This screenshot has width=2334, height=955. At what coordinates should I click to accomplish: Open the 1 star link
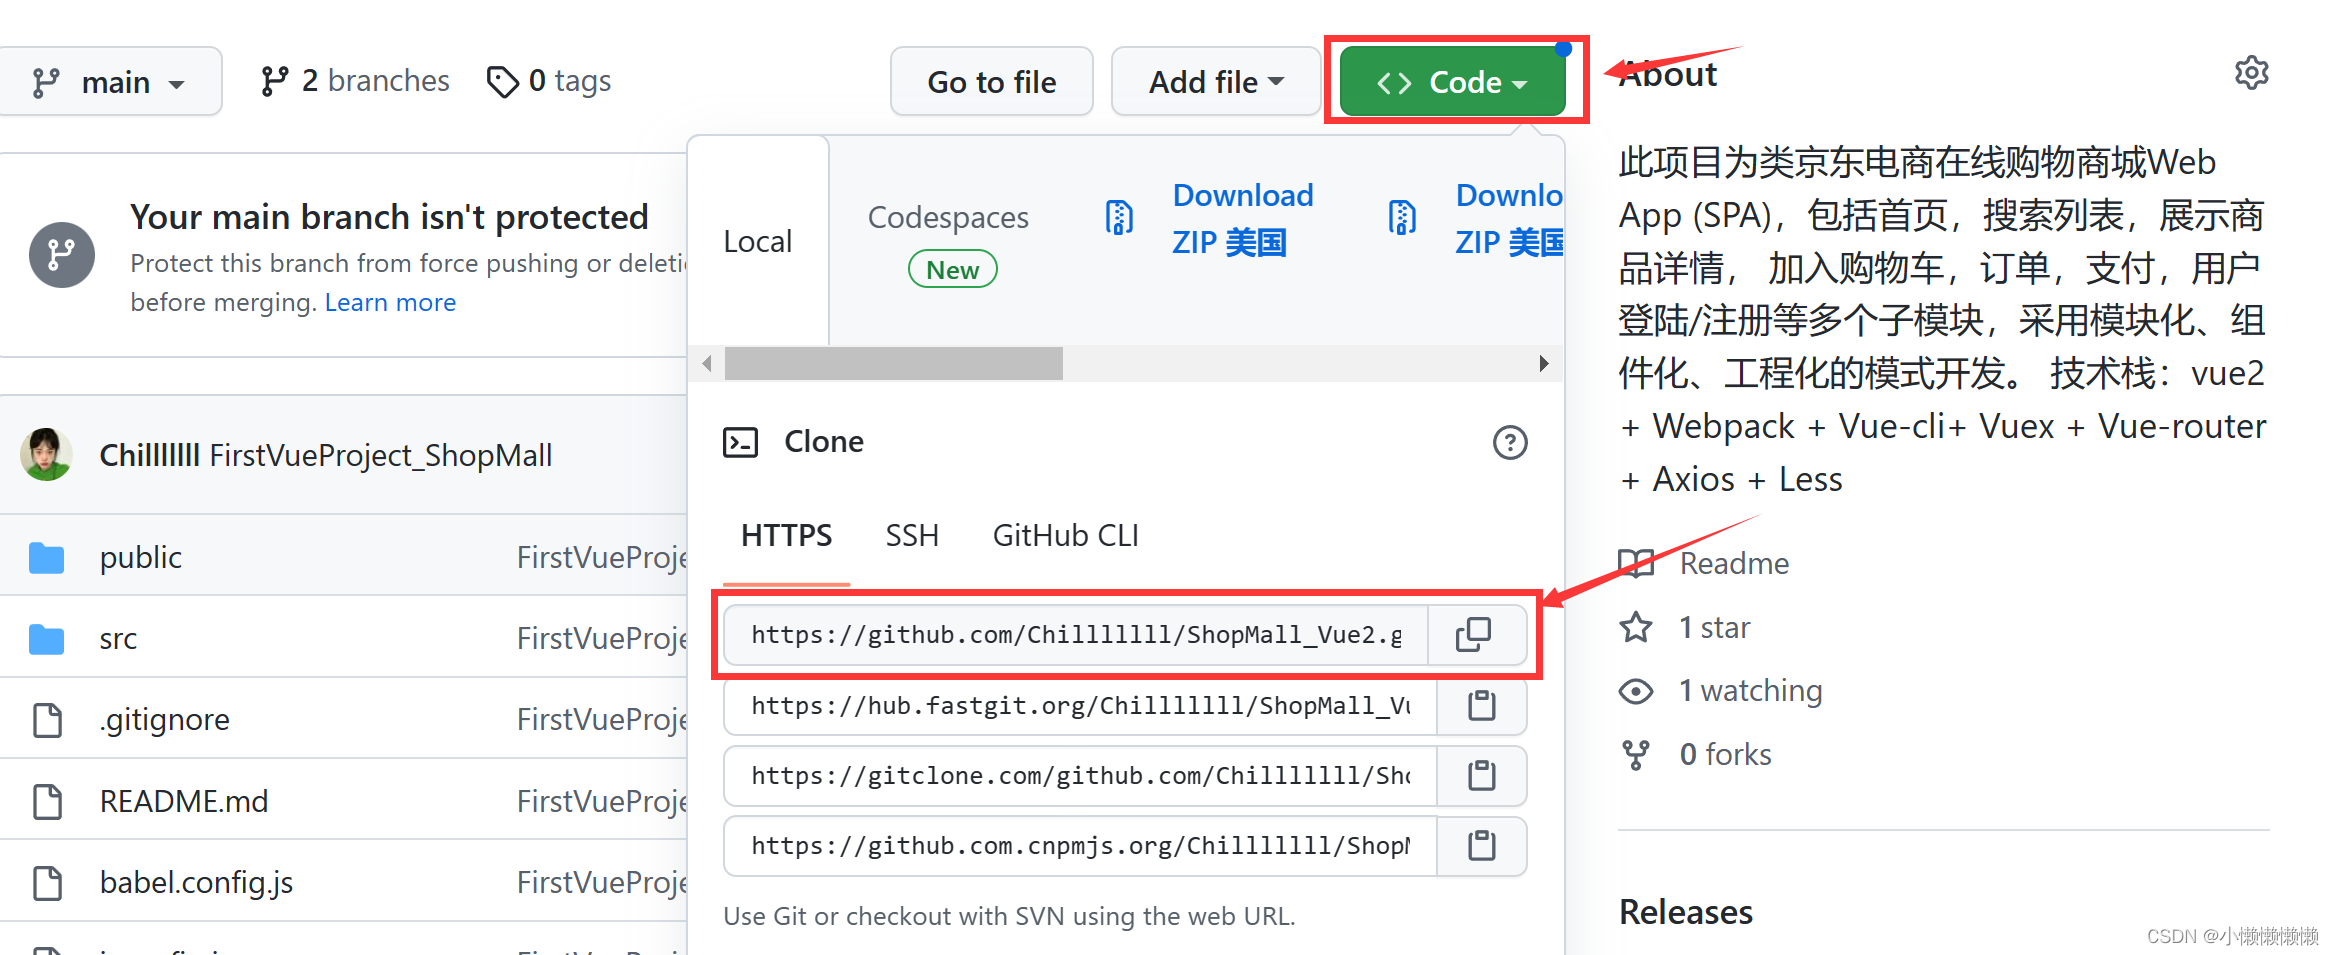pyautogui.click(x=1714, y=627)
